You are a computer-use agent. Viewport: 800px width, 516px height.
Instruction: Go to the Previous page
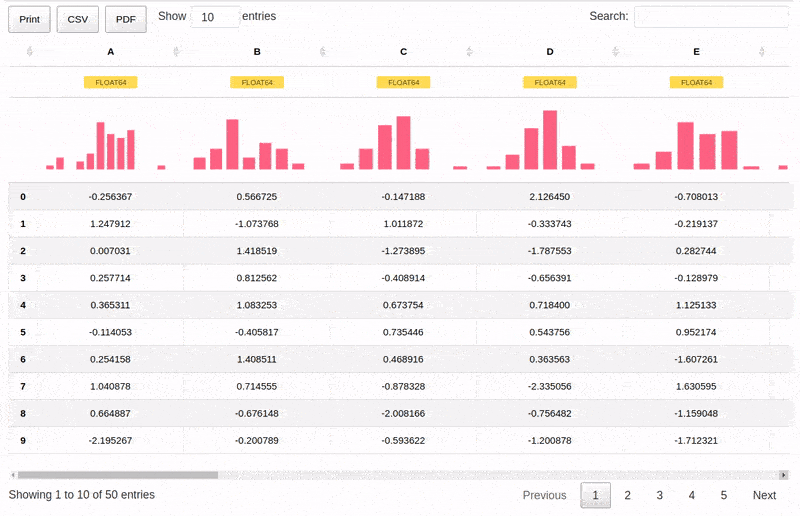click(544, 495)
